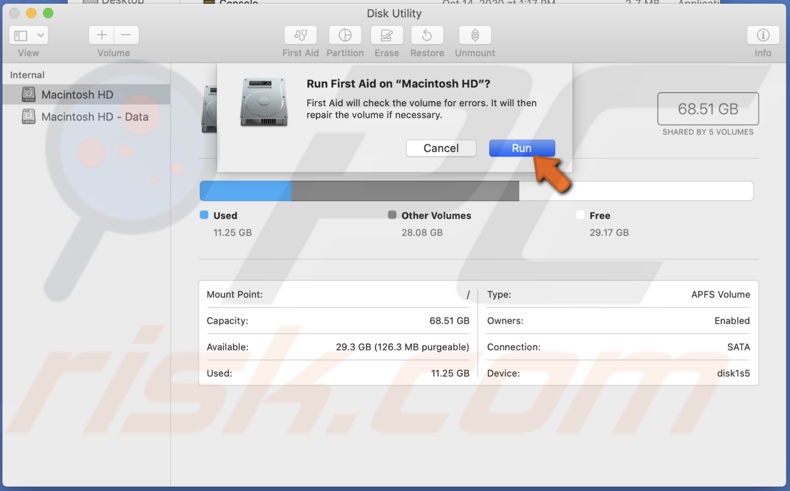
Task: Click the hard drive icon in dialog
Action: (x=264, y=102)
